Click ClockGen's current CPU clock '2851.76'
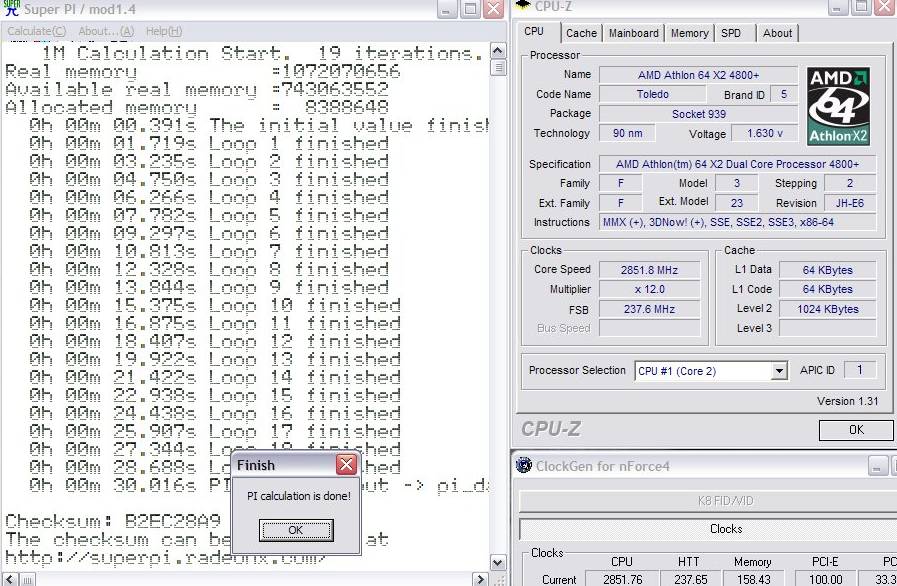897x586 pixels. [x=622, y=579]
